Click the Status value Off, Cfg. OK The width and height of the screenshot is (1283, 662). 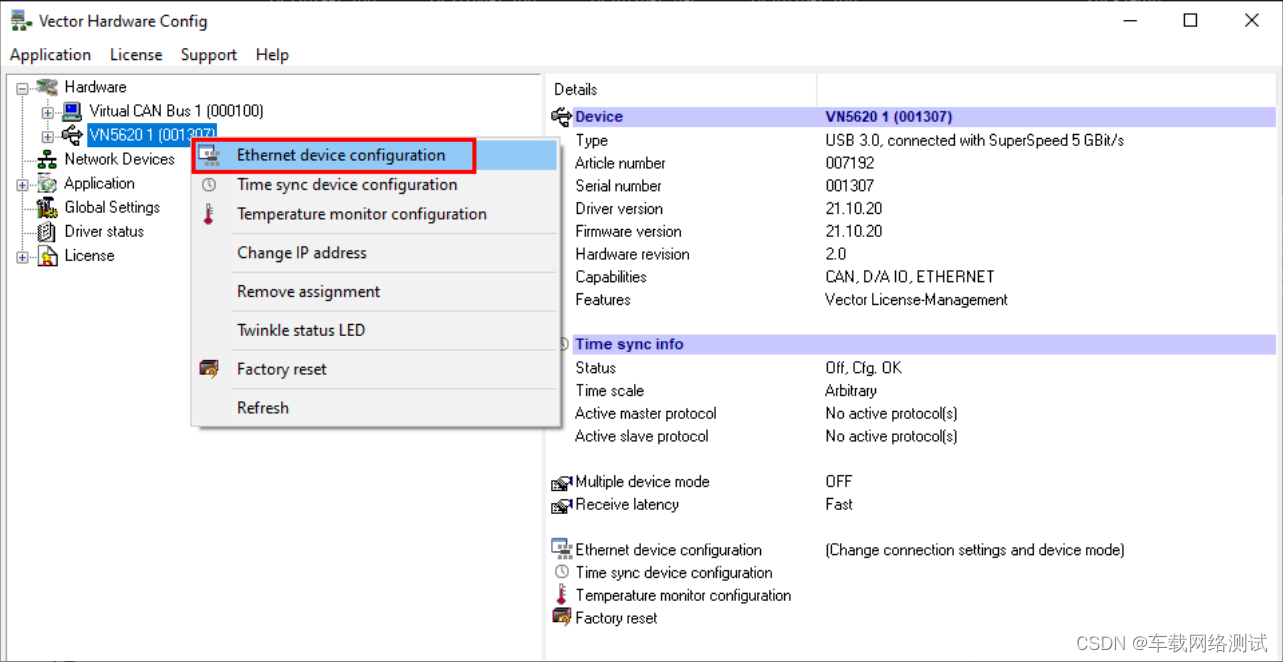click(863, 368)
